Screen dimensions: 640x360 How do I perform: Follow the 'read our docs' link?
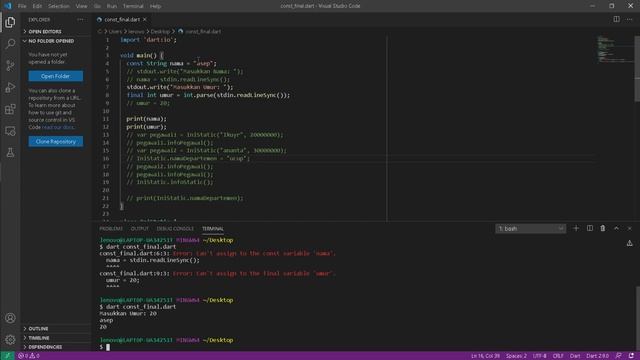(x=58, y=127)
